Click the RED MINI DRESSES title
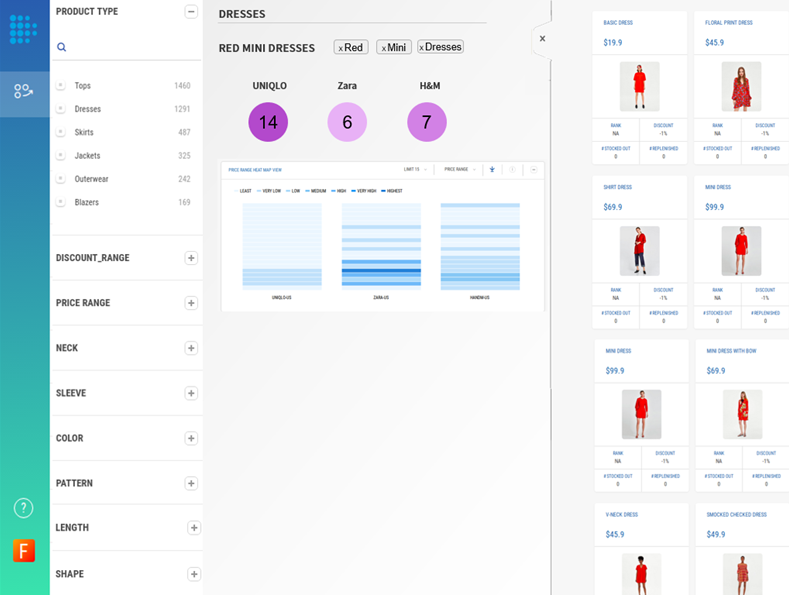This screenshot has width=789, height=595. pyautogui.click(x=267, y=48)
